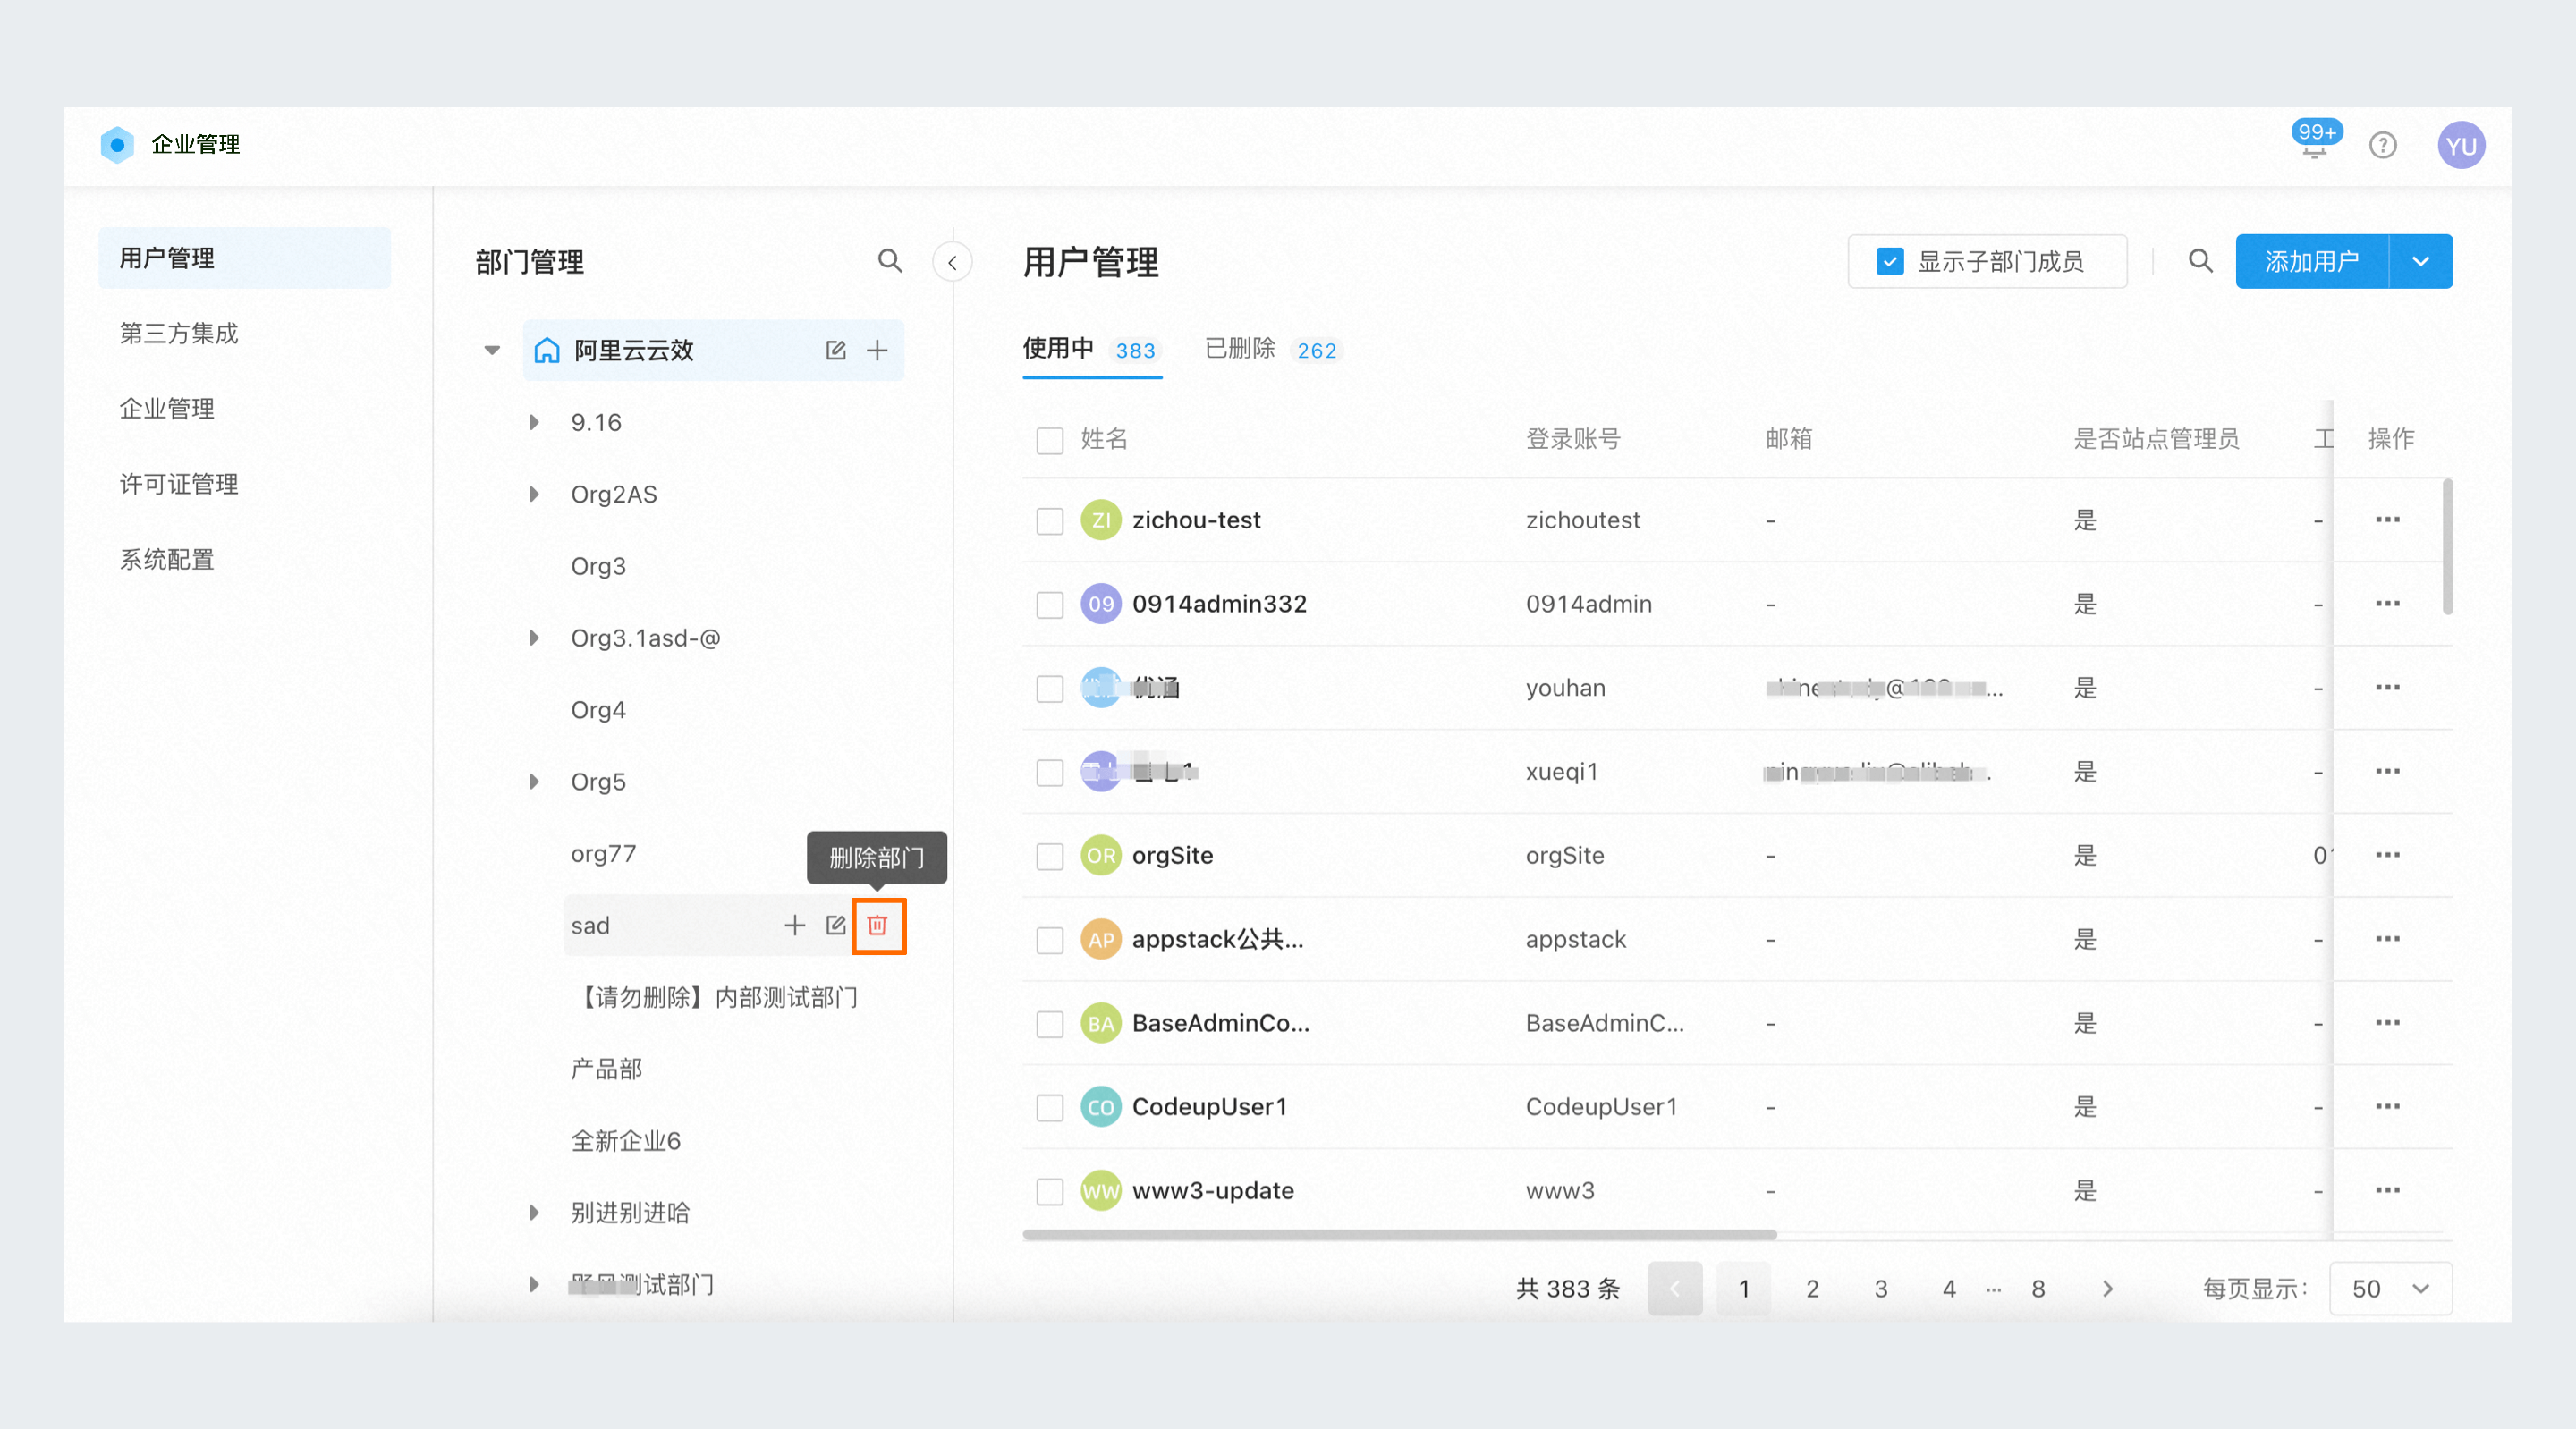Open more actions for orgSite row
The height and width of the screenshot is (1429, 2576).
click(x=2388, y=855)
